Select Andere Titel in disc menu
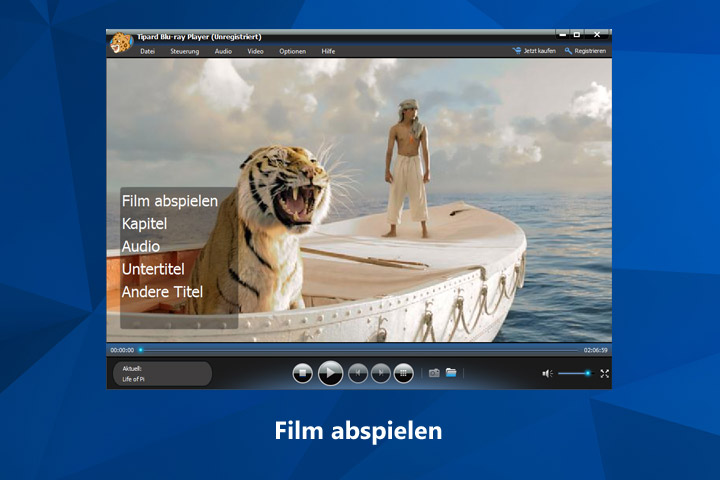 click(x=162, y=292)
